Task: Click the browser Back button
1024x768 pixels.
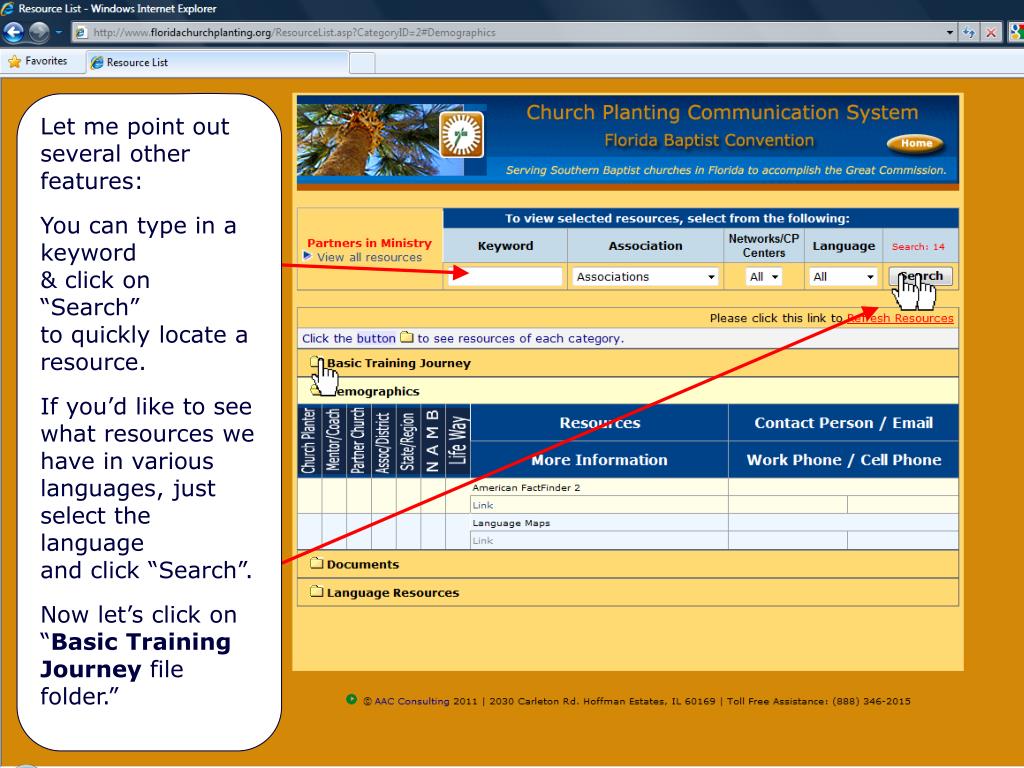Action: click(14, 31)
